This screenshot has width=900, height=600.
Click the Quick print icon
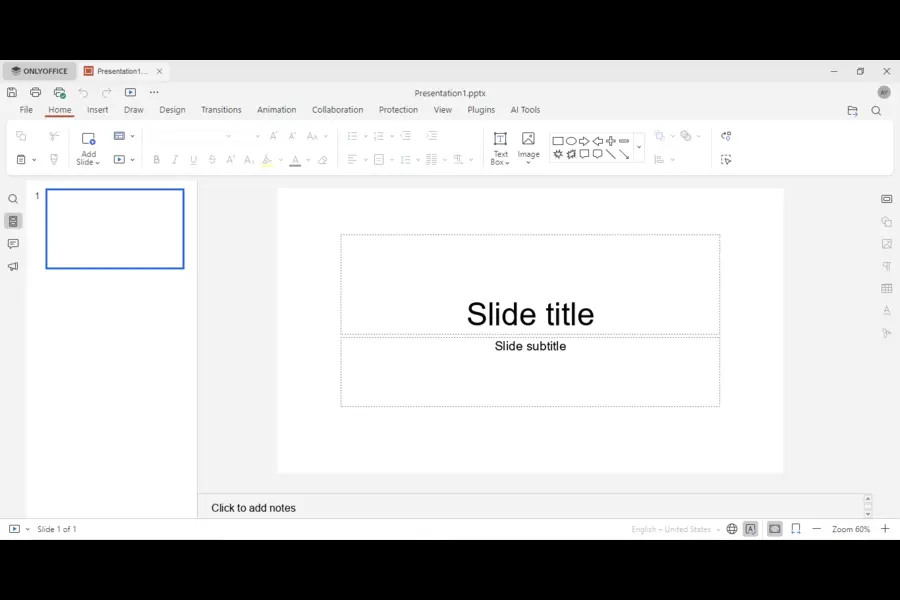[60, 92]
